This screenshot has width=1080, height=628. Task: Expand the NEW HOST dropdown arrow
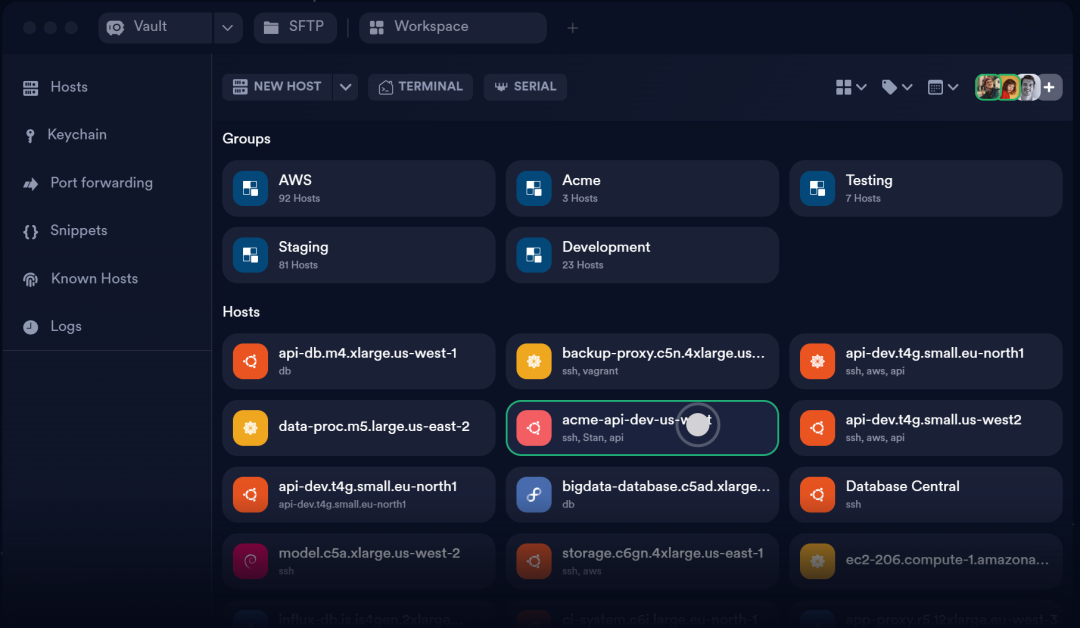pyautogui.click(x=346, y=87)
